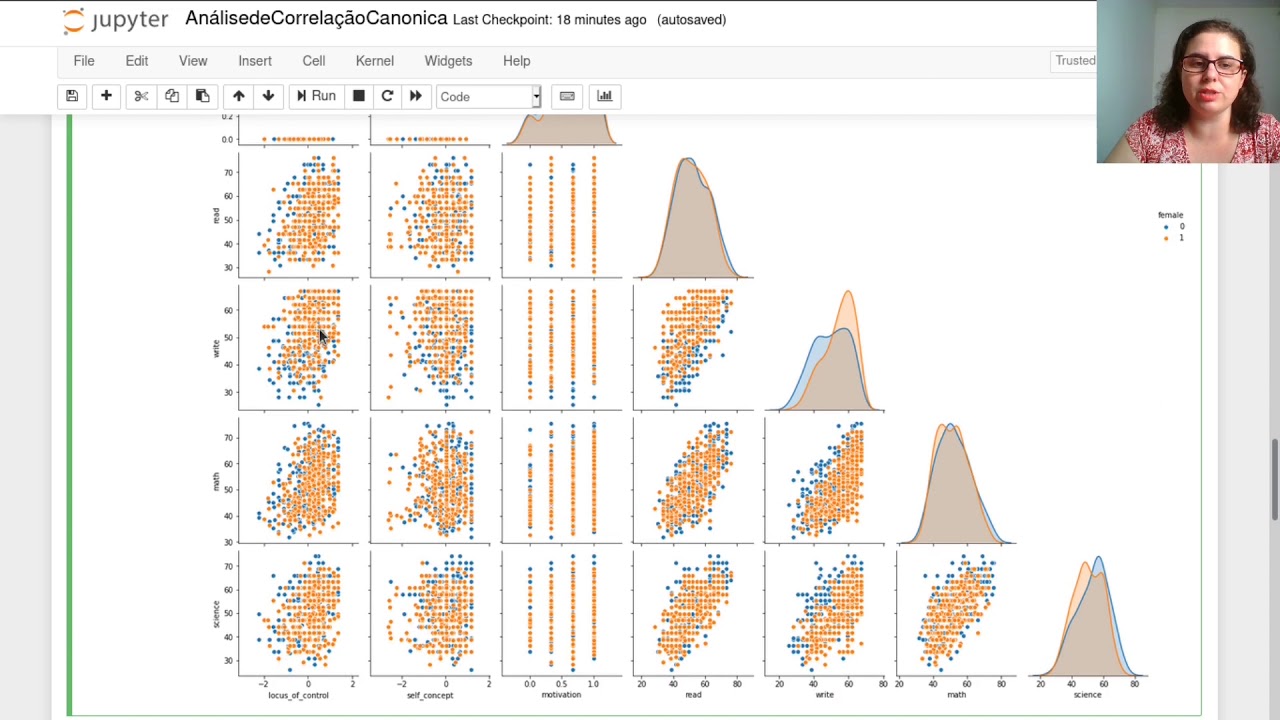
Task: Move selected cell up arrow
Action: point(238,96)
